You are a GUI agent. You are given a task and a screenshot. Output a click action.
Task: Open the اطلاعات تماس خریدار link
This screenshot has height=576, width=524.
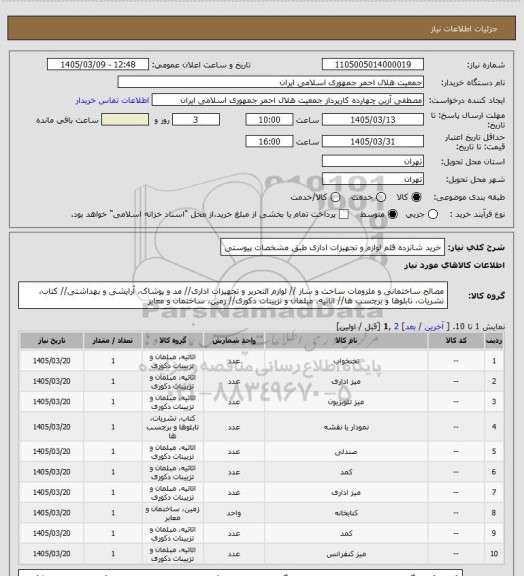(112, 100)
